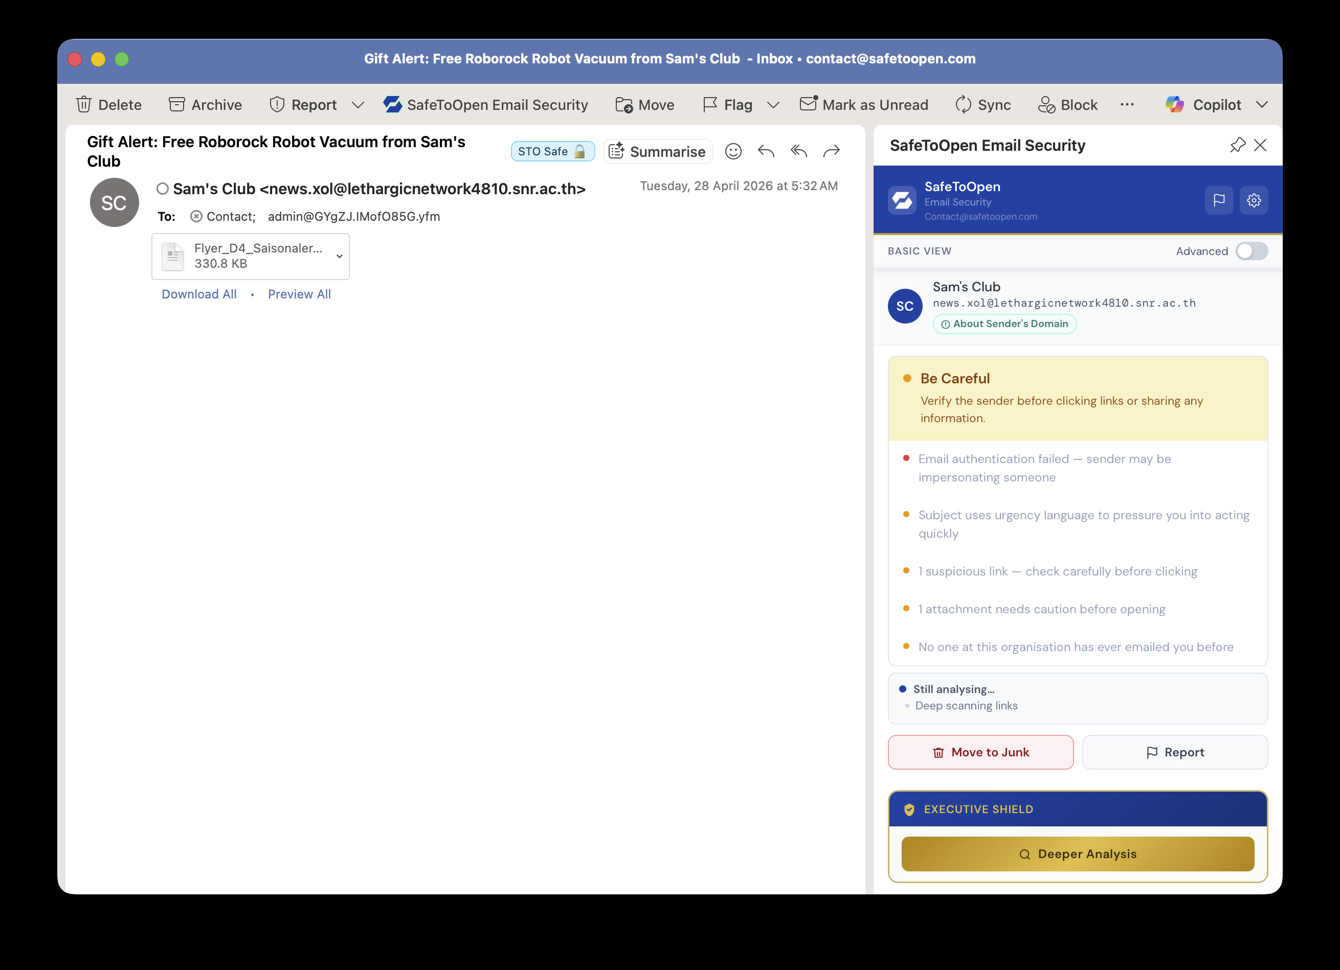Delete the email with the trash icon
Screen dimensions: 1340x970
point(108,104)
